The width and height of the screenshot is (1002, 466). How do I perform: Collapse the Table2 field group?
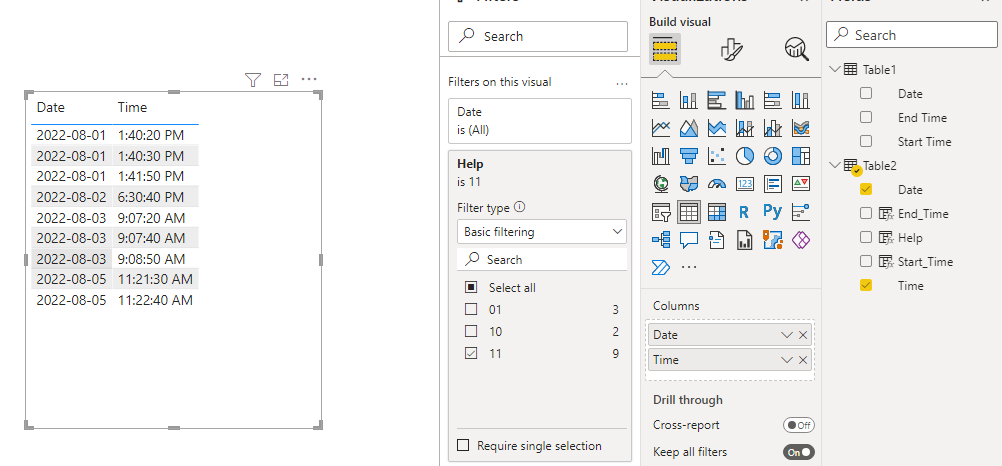point(835,165)
